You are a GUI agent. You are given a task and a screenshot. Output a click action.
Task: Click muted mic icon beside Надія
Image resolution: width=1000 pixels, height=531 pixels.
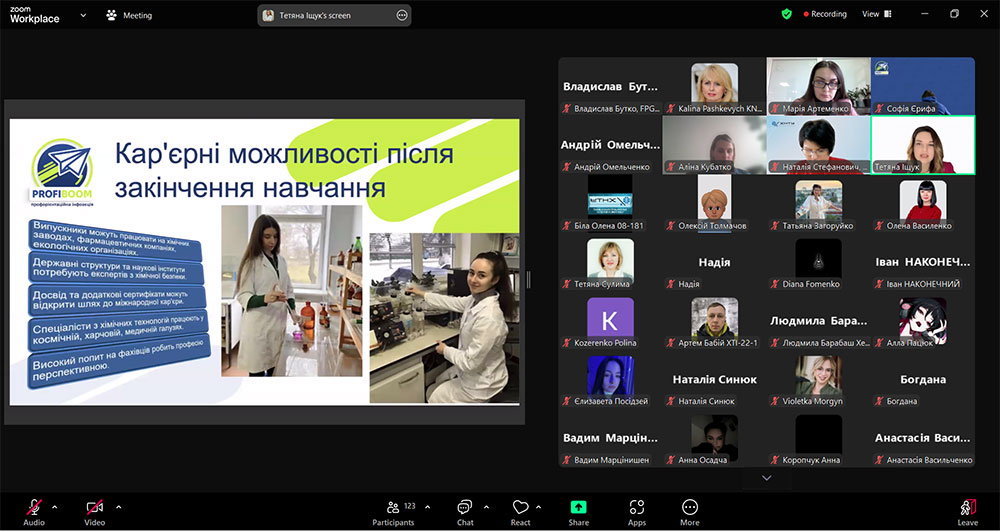(670, 284)
